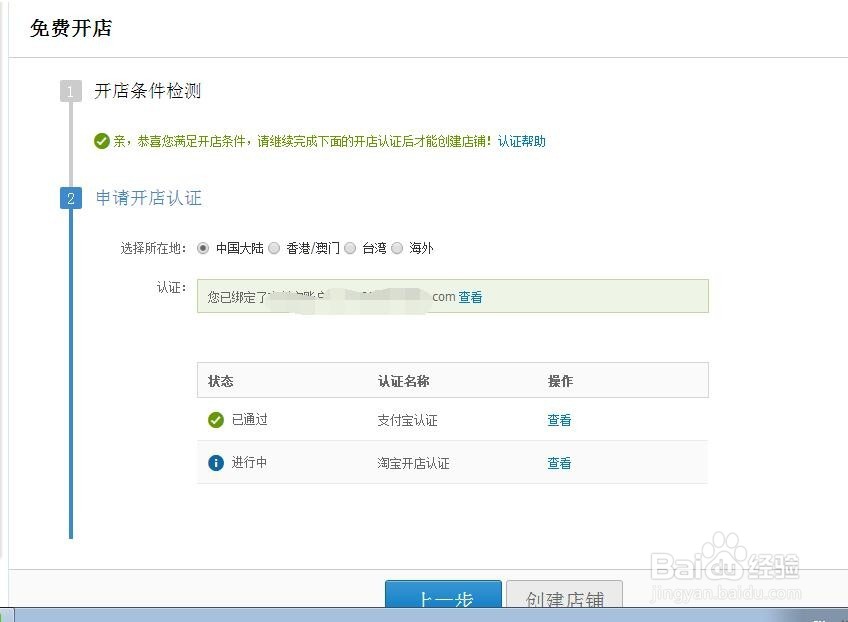Click the 您已绑定了 account info box
This screenshot has height=622, width=848.
(x=453, y=296)
